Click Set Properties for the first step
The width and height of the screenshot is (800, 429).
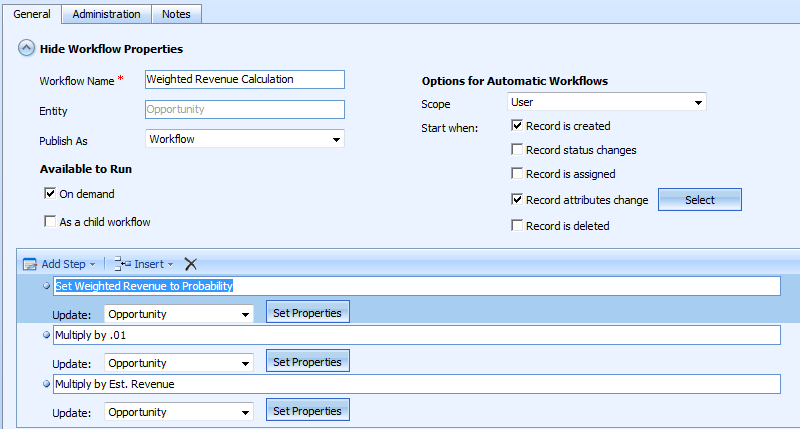click(307, 313)
